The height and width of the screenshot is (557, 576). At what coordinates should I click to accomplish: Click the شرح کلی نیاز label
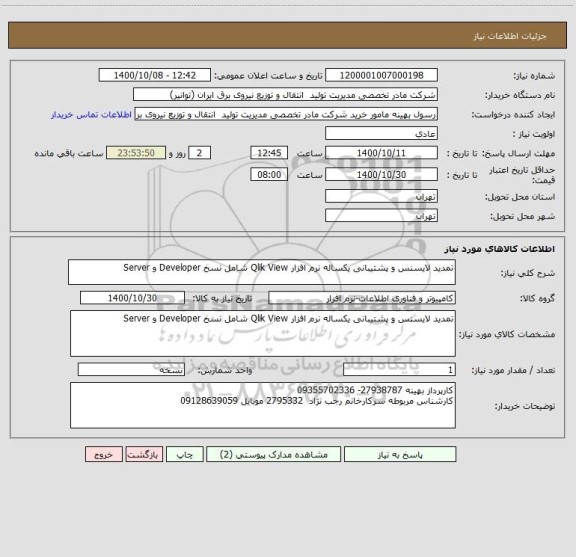click(528, 273)
